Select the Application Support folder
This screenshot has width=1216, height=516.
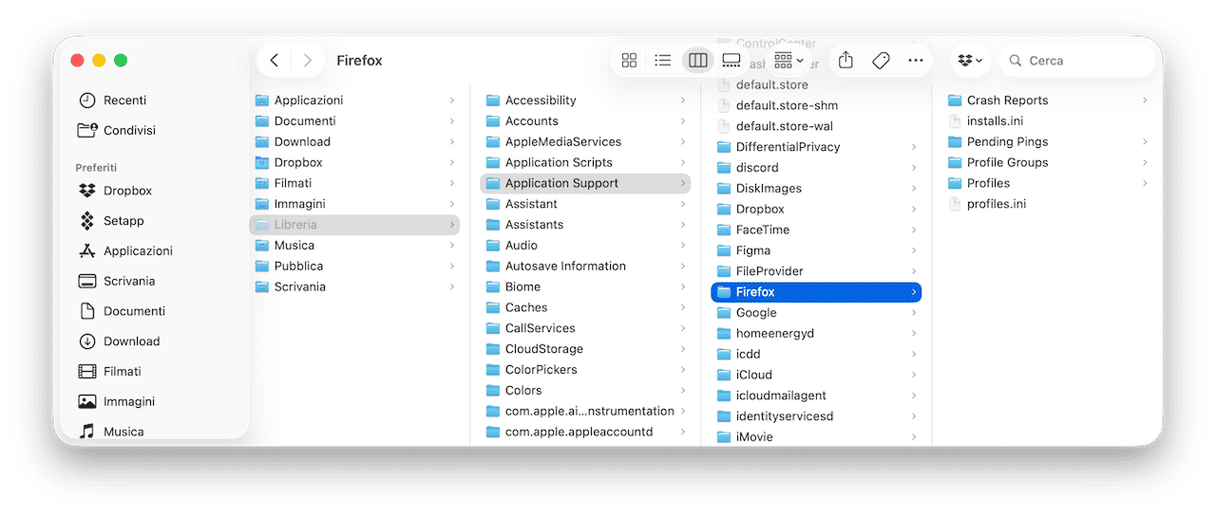(x=585, y=183)
